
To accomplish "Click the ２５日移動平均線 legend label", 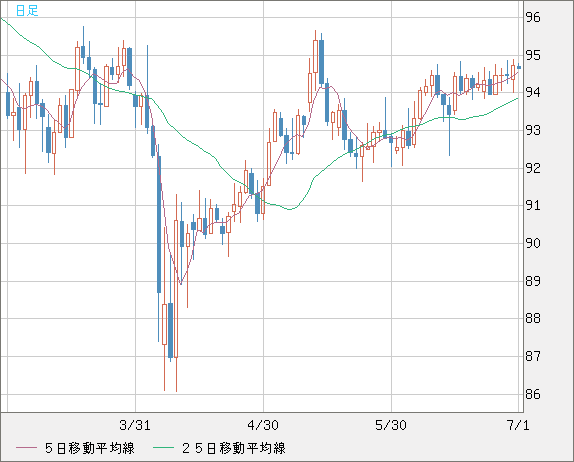I will pos(234,448).
